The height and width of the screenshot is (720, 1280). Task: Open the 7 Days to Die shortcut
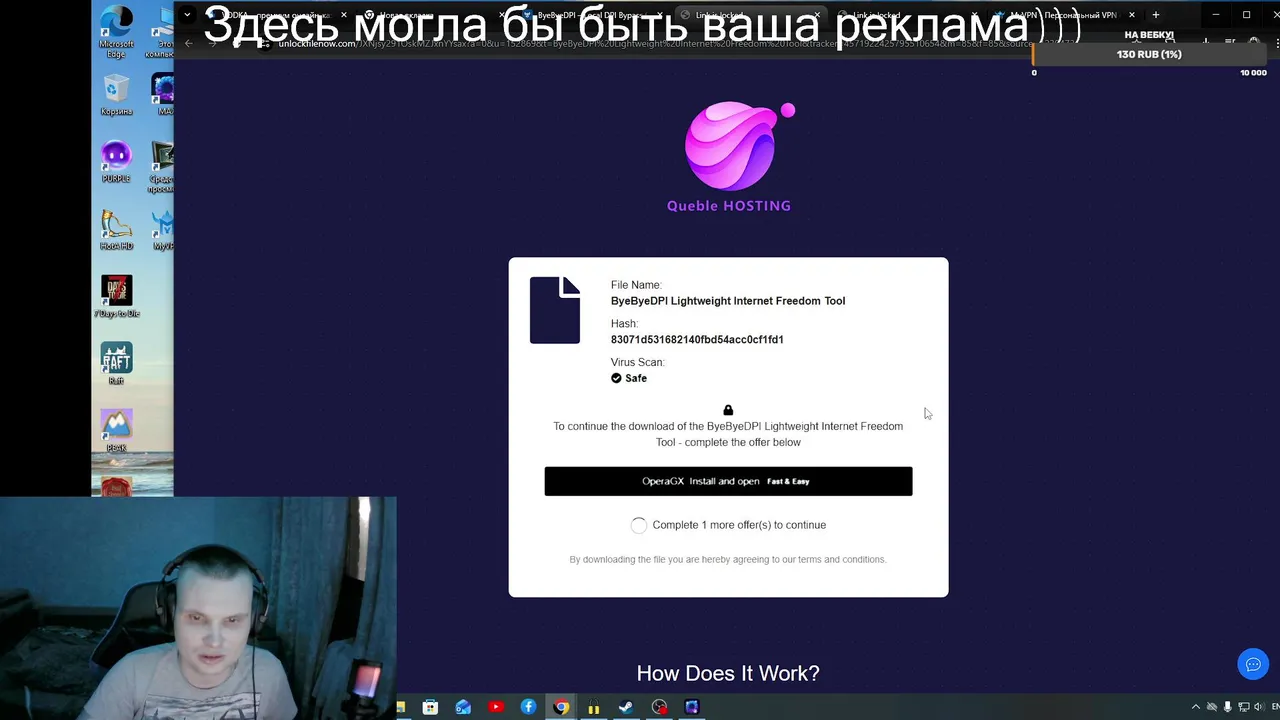[116, 297]
